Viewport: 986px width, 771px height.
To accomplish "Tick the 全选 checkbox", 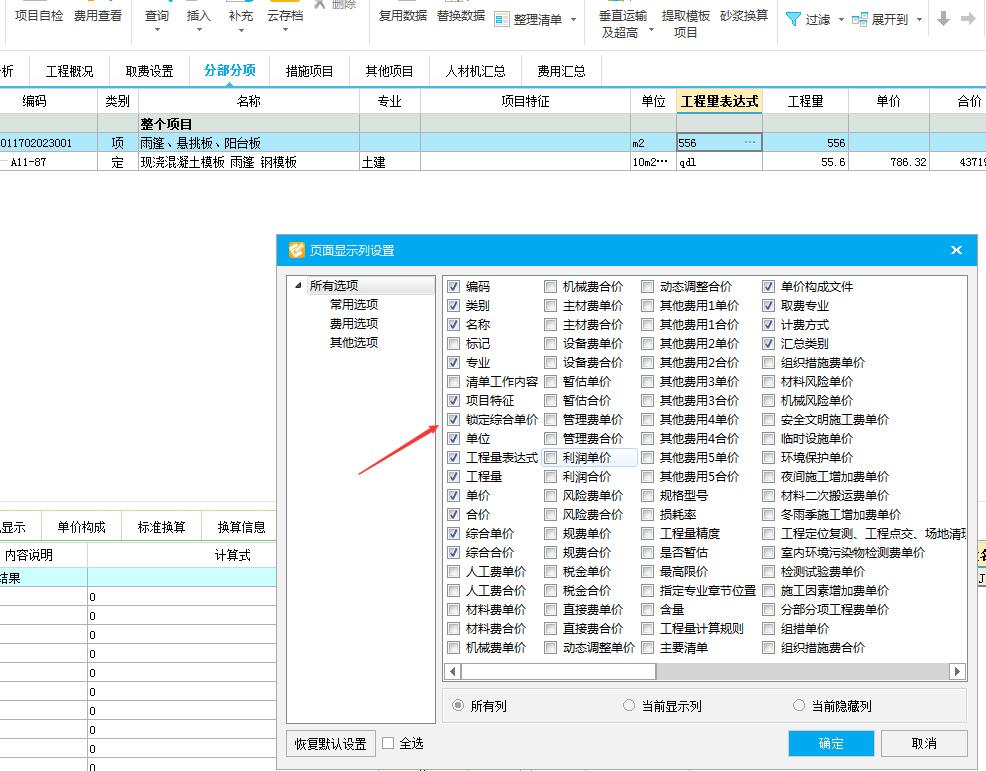I will click(388, 743).
